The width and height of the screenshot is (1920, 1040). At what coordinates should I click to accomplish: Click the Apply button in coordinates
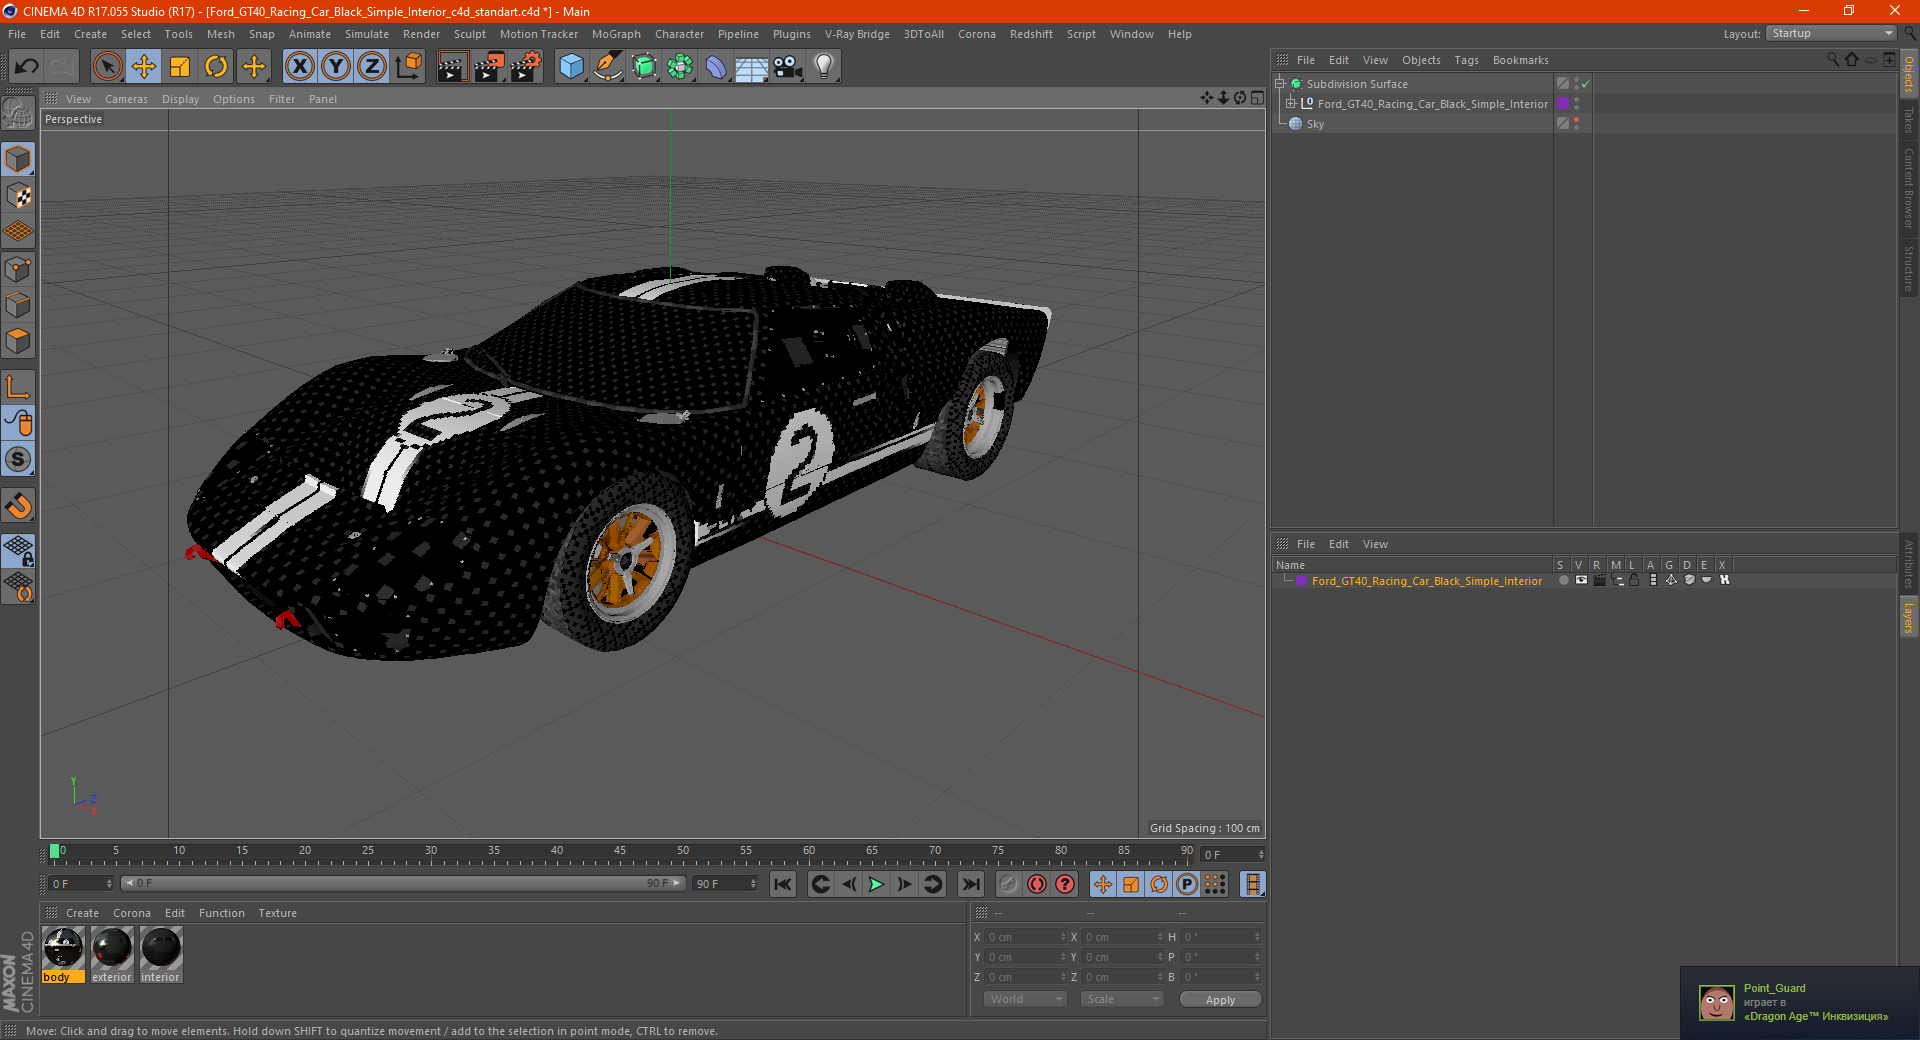(x=1220, y=1000)
